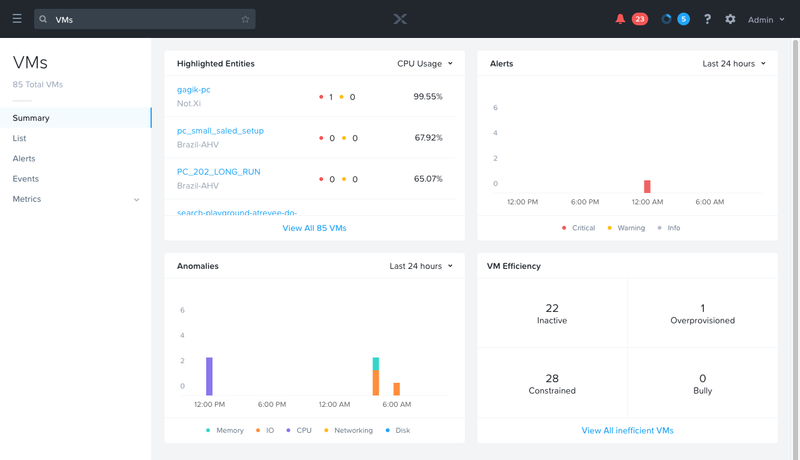Open the Admin user menu
Image resolution: width=800 pixels, height=460 pixels.
[766, 20]
